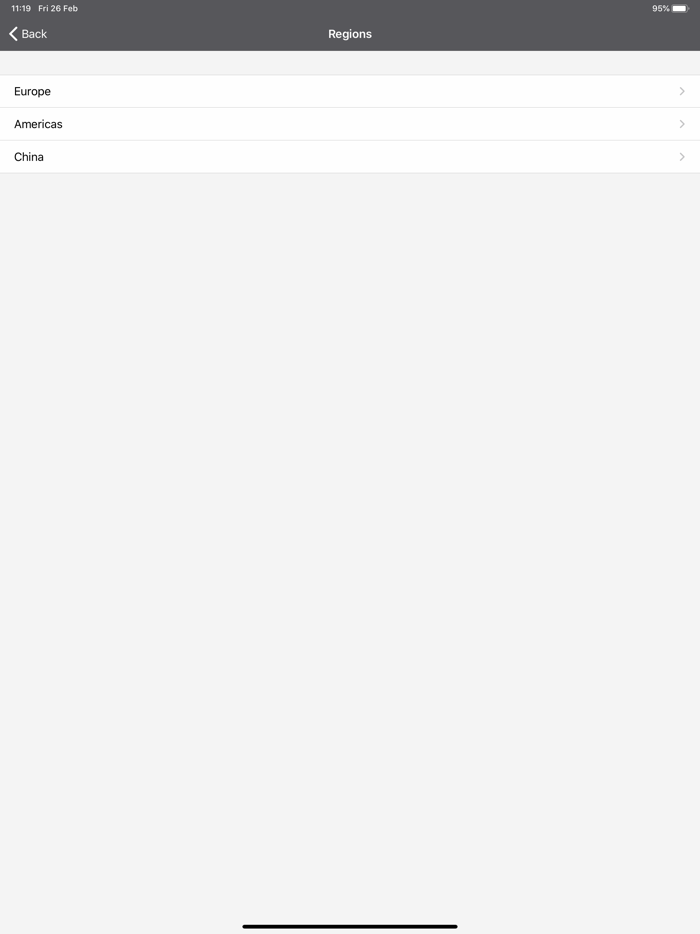700x934 pixels.
Task: Tap the Fri 26 Feb date indicator
Action: tap(58, 8)
